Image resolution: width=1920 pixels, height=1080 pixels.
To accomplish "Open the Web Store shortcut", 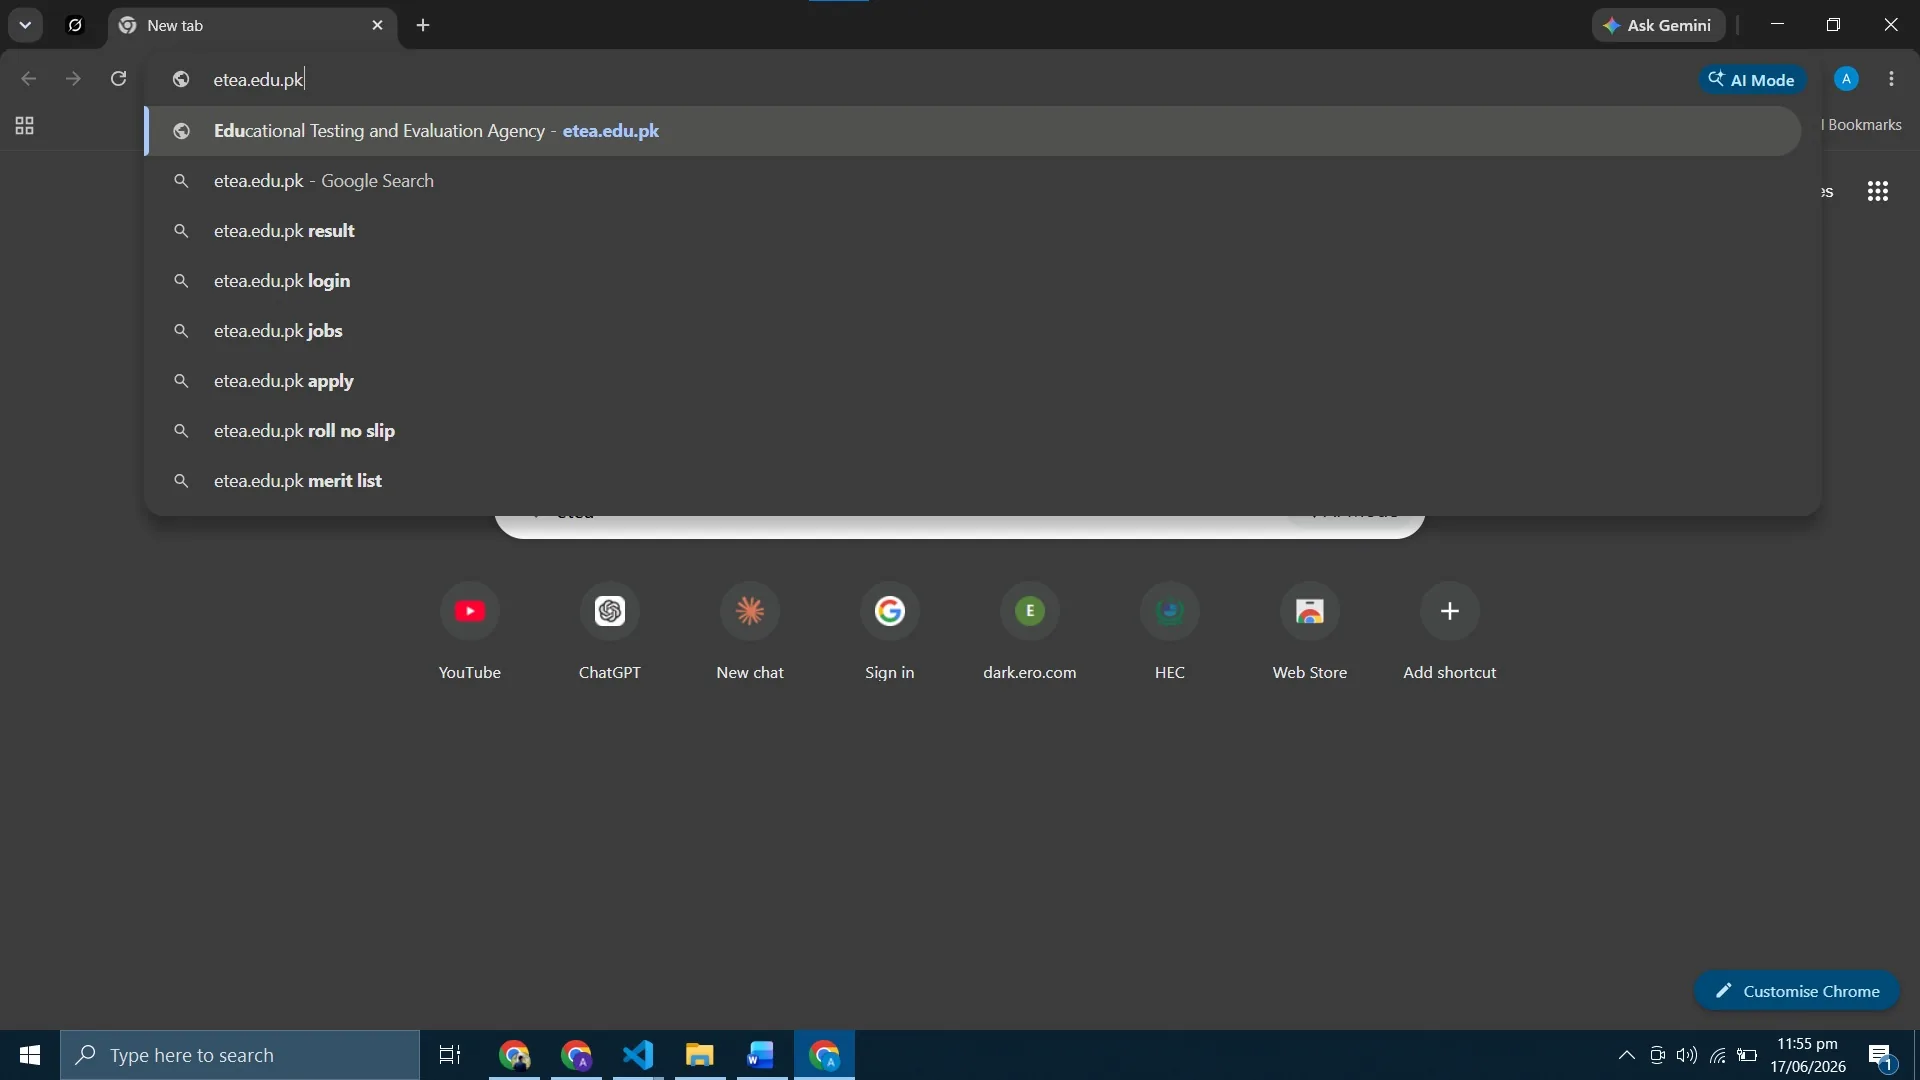I will (1310, 632).
